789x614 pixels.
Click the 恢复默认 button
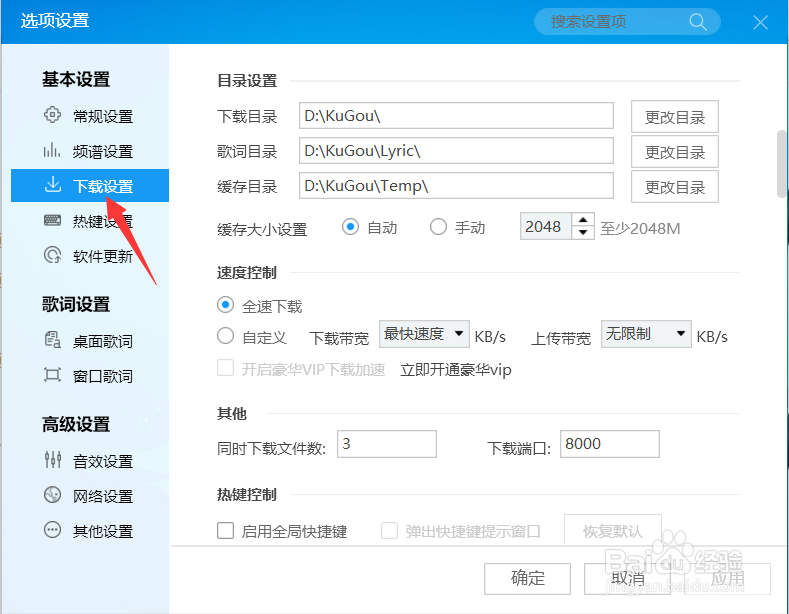pos(612,530)
